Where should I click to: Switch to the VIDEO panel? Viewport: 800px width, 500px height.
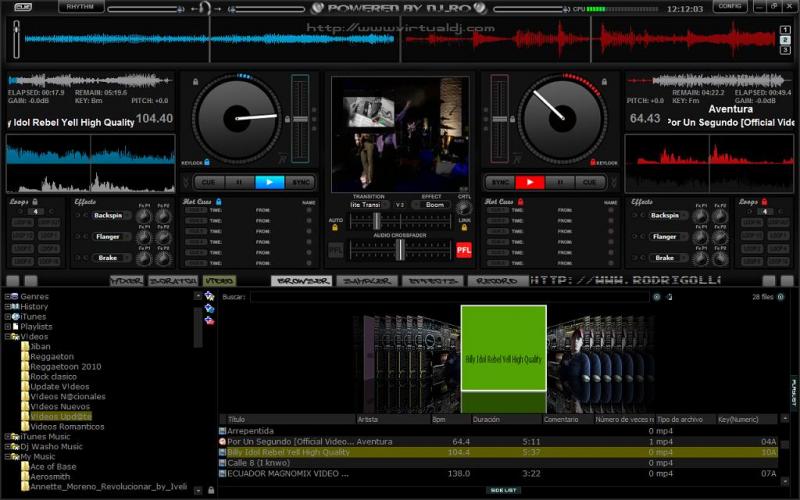point(219,281)
